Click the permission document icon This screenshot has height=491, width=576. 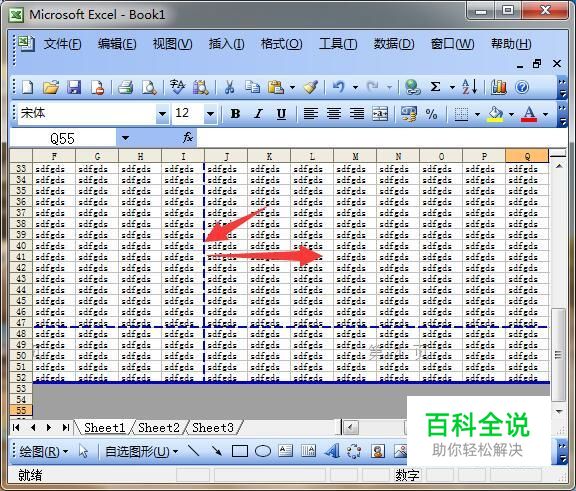(x=97, y=87)
